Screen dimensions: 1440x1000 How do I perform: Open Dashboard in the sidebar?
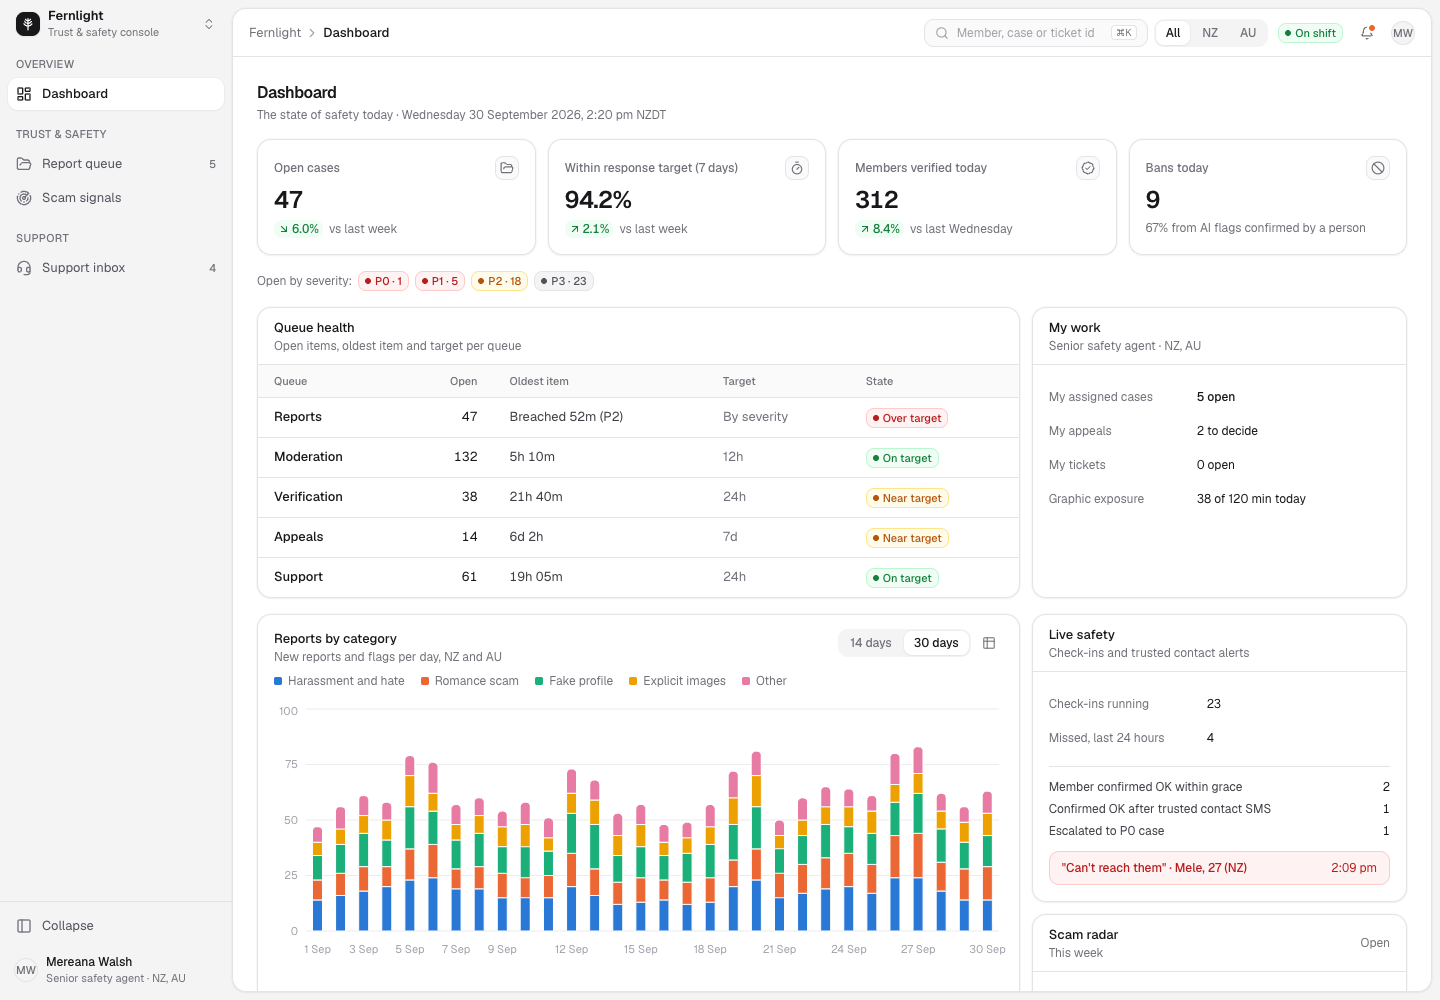(116, 94)
